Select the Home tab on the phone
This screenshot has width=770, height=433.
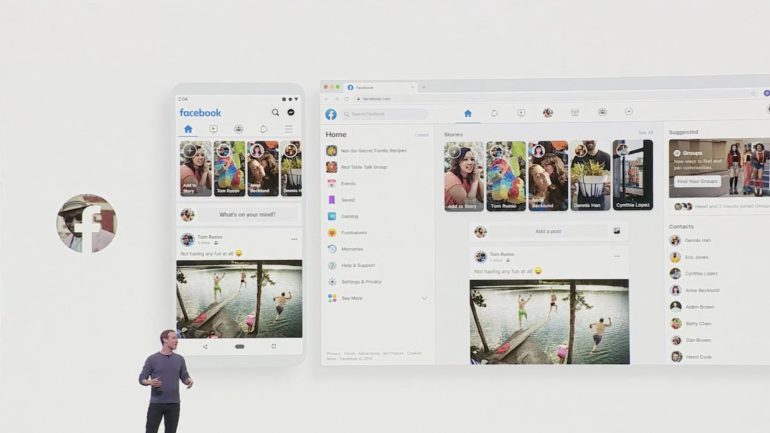(x=188, y=129)
